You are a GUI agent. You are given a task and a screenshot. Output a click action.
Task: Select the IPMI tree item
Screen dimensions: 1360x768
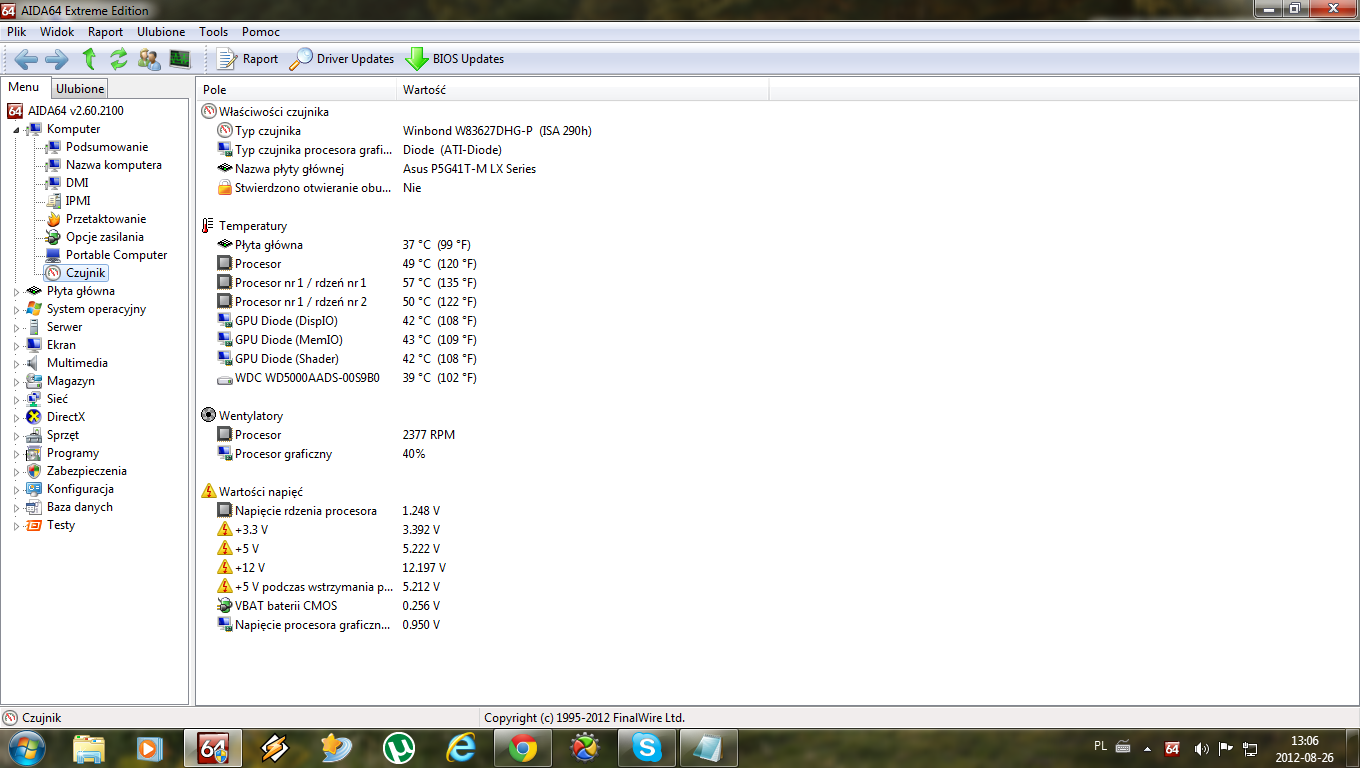(78, 201)
